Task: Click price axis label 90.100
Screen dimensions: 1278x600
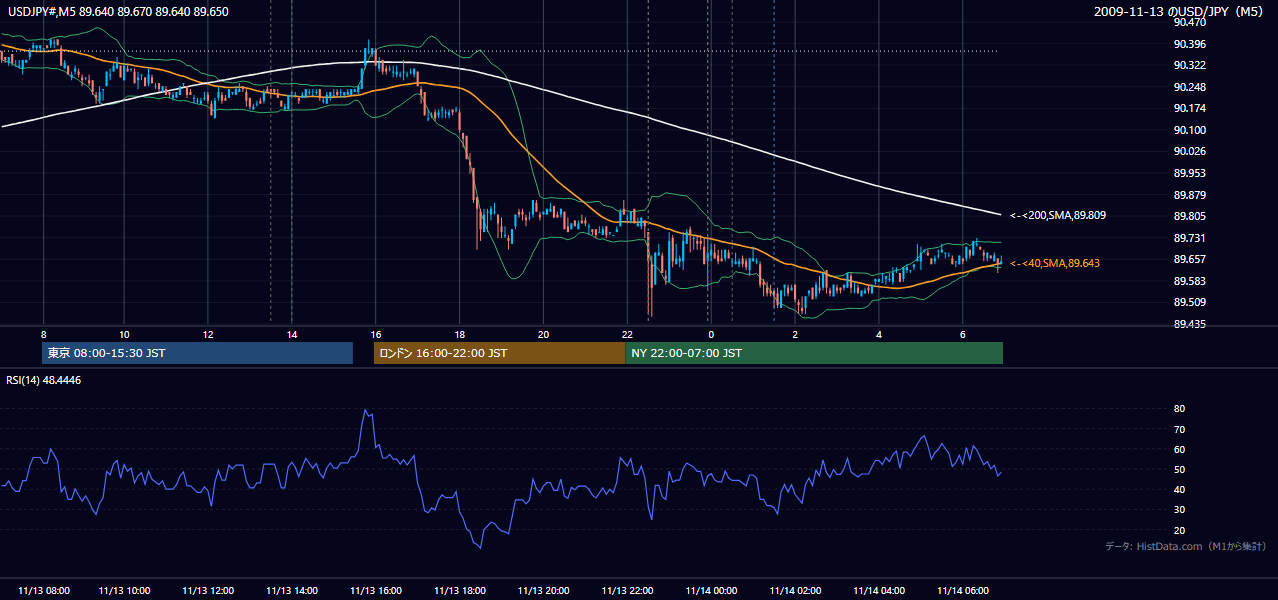Action: coord(1190,130)
